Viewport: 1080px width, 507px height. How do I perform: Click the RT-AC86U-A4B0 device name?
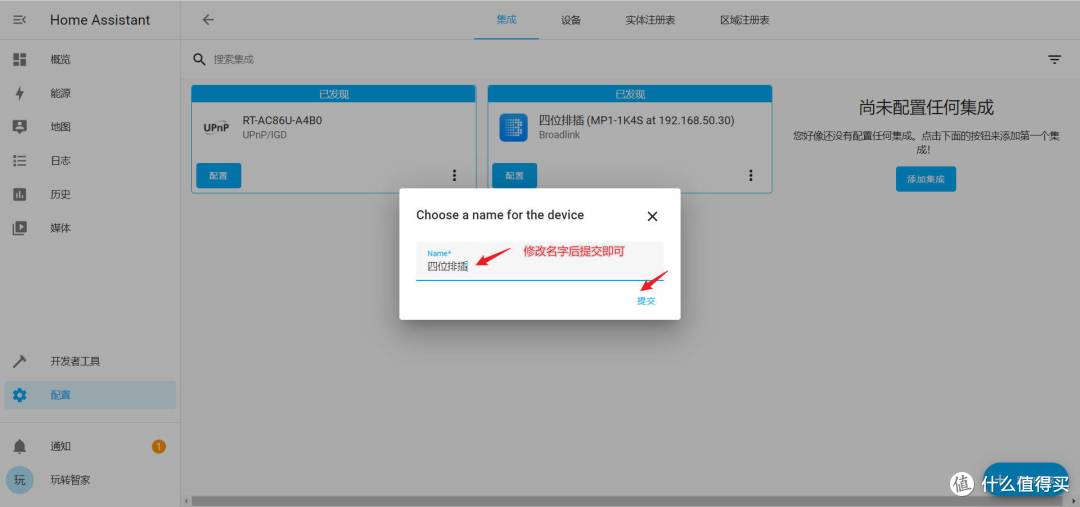click(282, 121)
